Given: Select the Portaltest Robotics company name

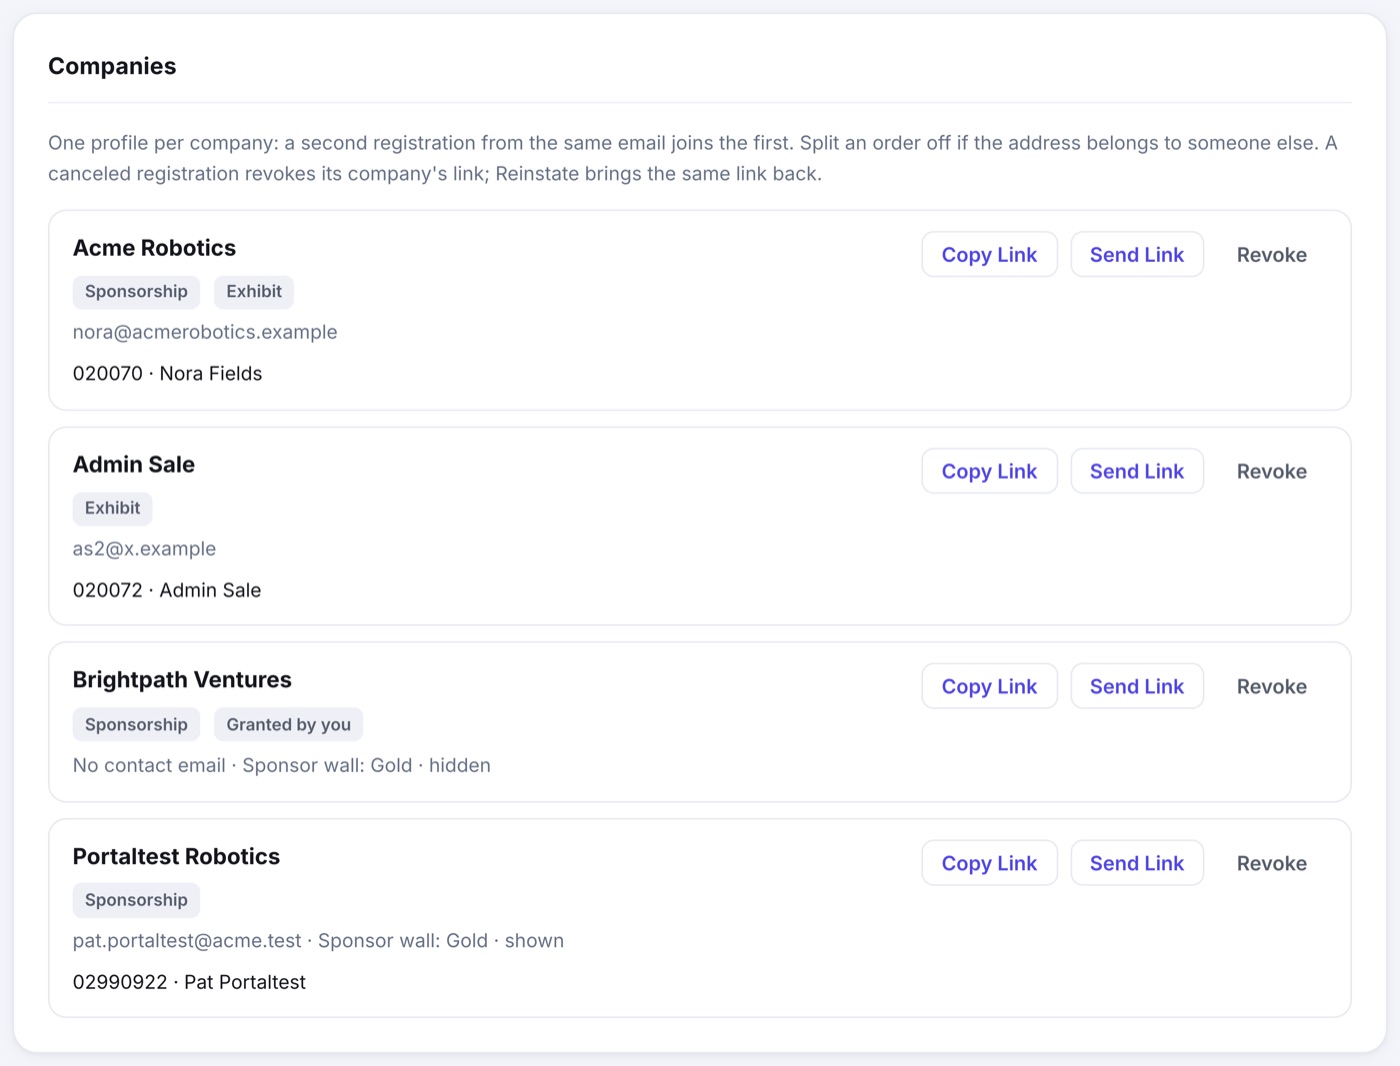Looking at the screenshot, I should (176, 856).
